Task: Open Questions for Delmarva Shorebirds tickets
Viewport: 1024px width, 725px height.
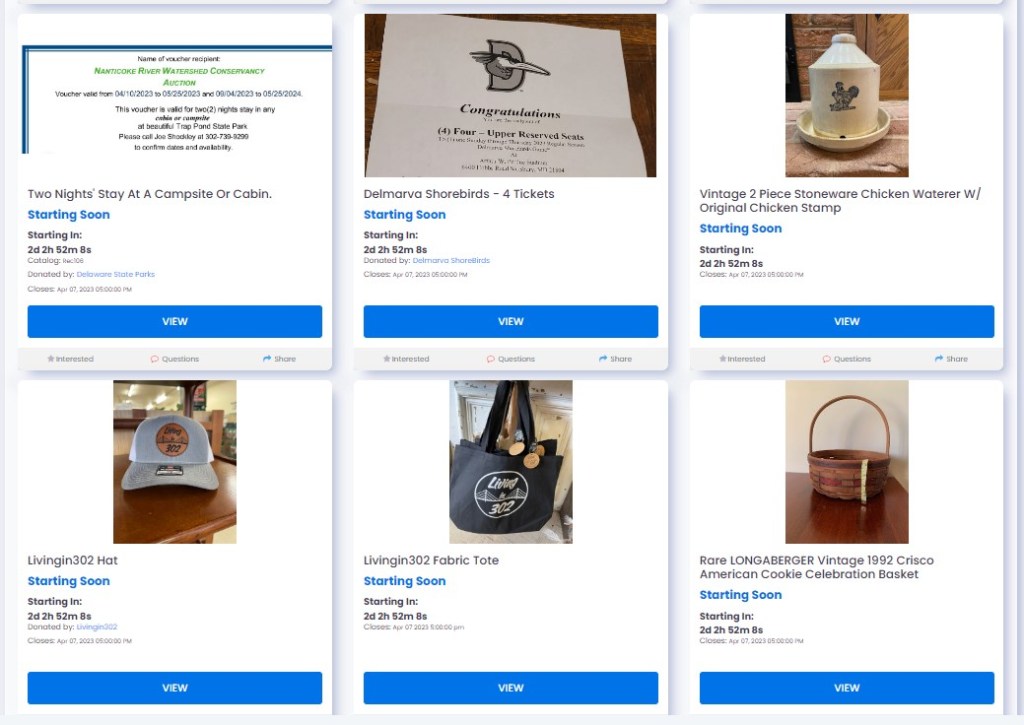Action: (x=511, y=359)
